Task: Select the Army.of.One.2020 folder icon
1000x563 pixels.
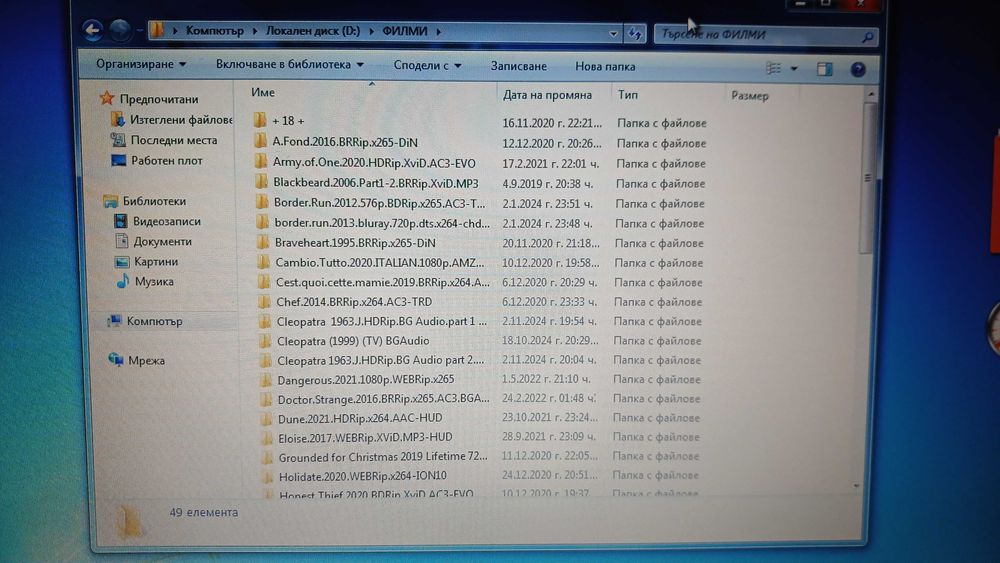Action: click(x=261, y=162)
